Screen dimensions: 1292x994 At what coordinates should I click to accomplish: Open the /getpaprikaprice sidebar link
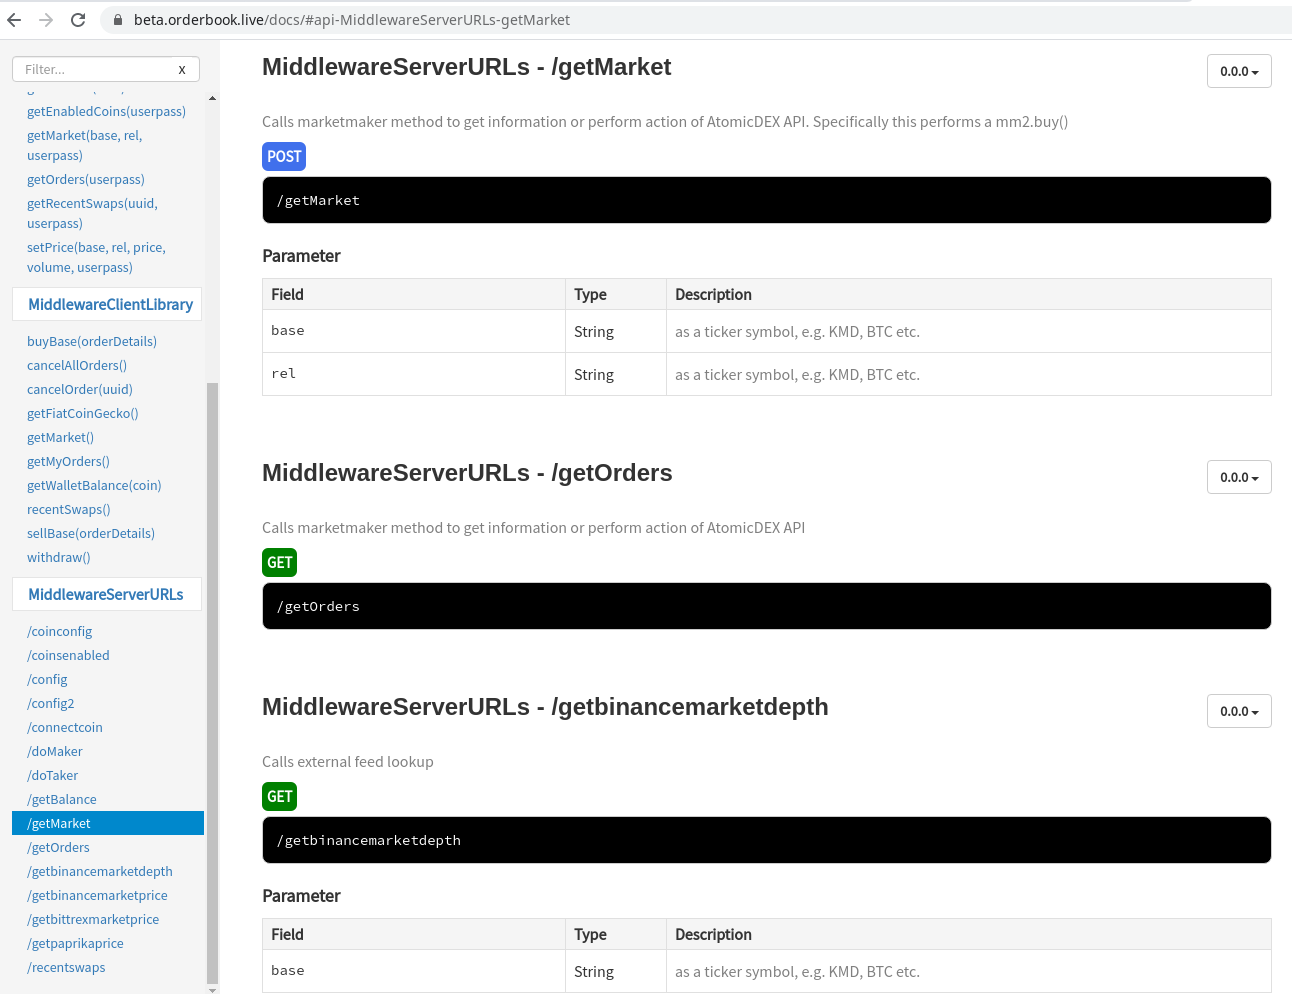tap(76, 943)
